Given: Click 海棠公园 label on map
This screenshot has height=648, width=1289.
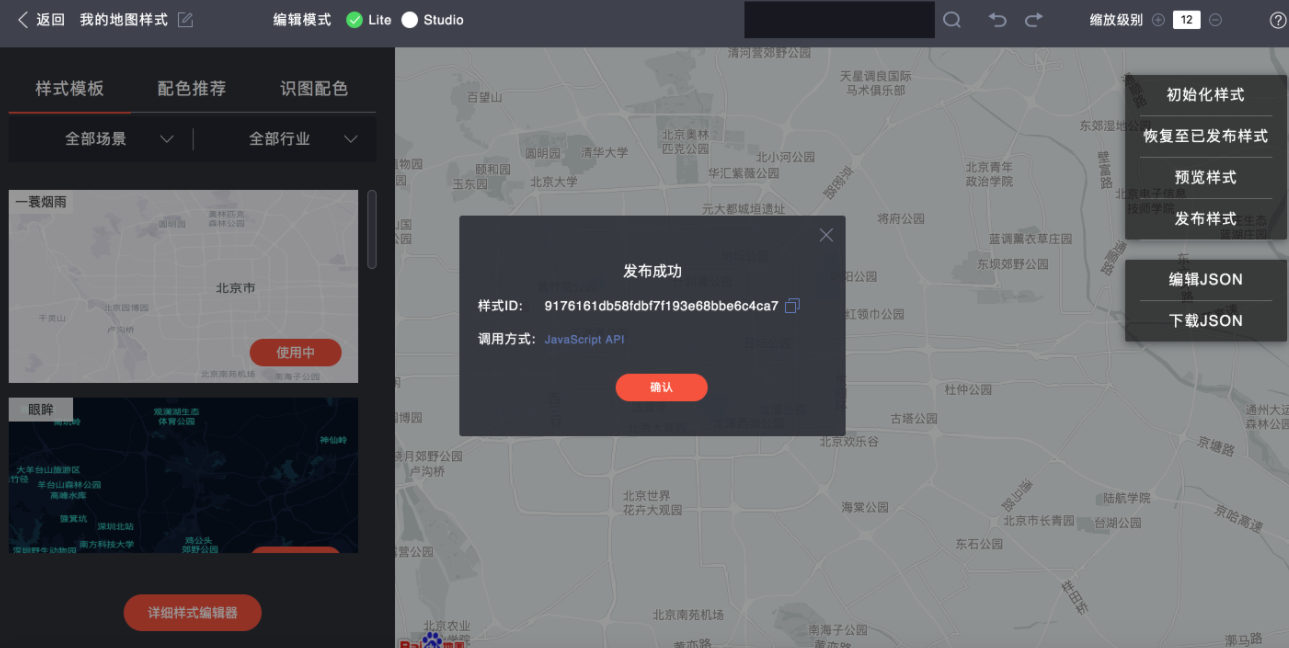Looking at the screenshot, I should coord(865,507).
